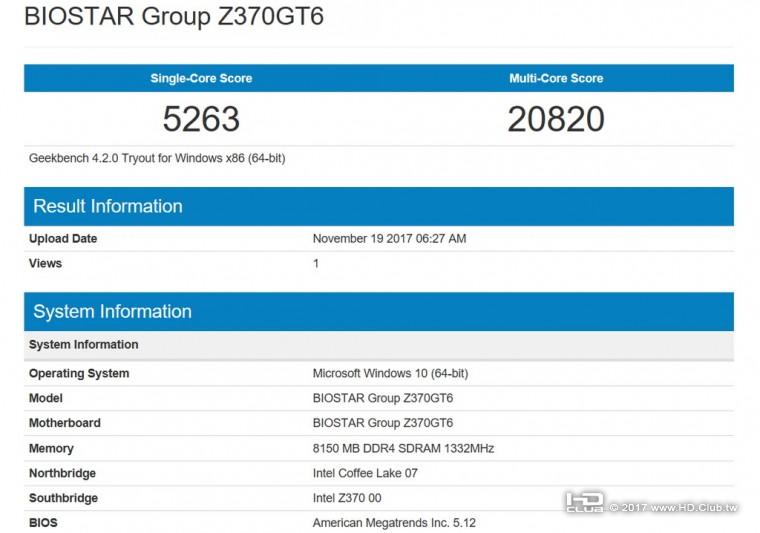Select the Intel Coffee Lake 07 value
760x533 pixels.
tap(365, 473)
